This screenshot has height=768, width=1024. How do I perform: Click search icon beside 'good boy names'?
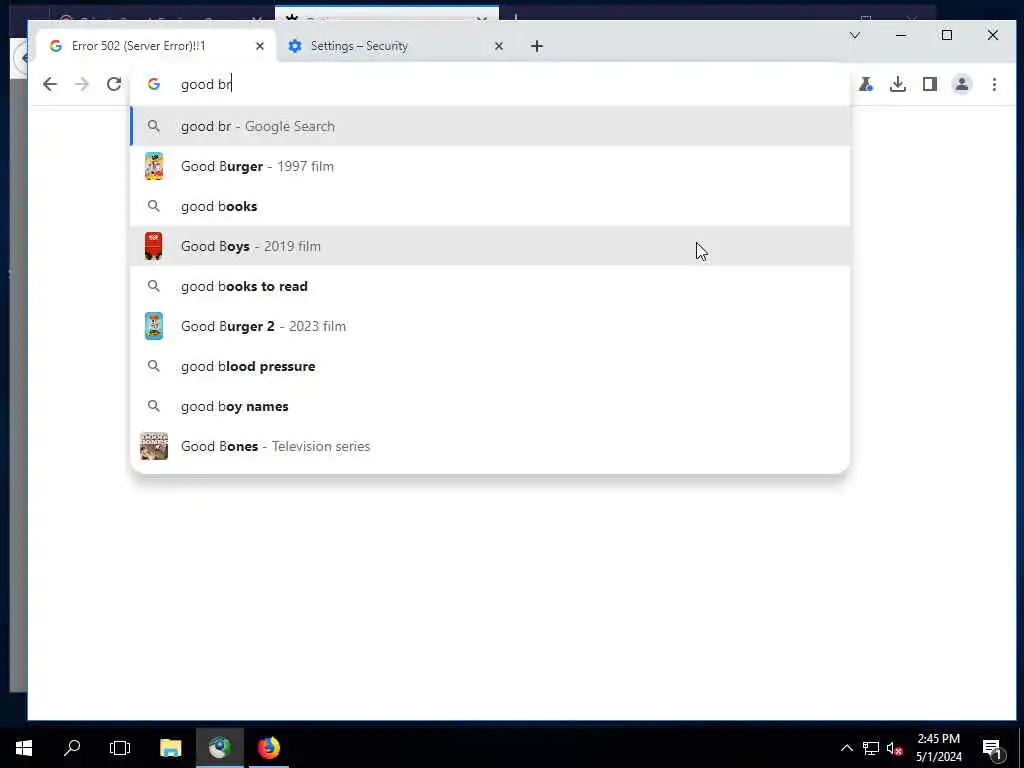[x=153, y=406]
